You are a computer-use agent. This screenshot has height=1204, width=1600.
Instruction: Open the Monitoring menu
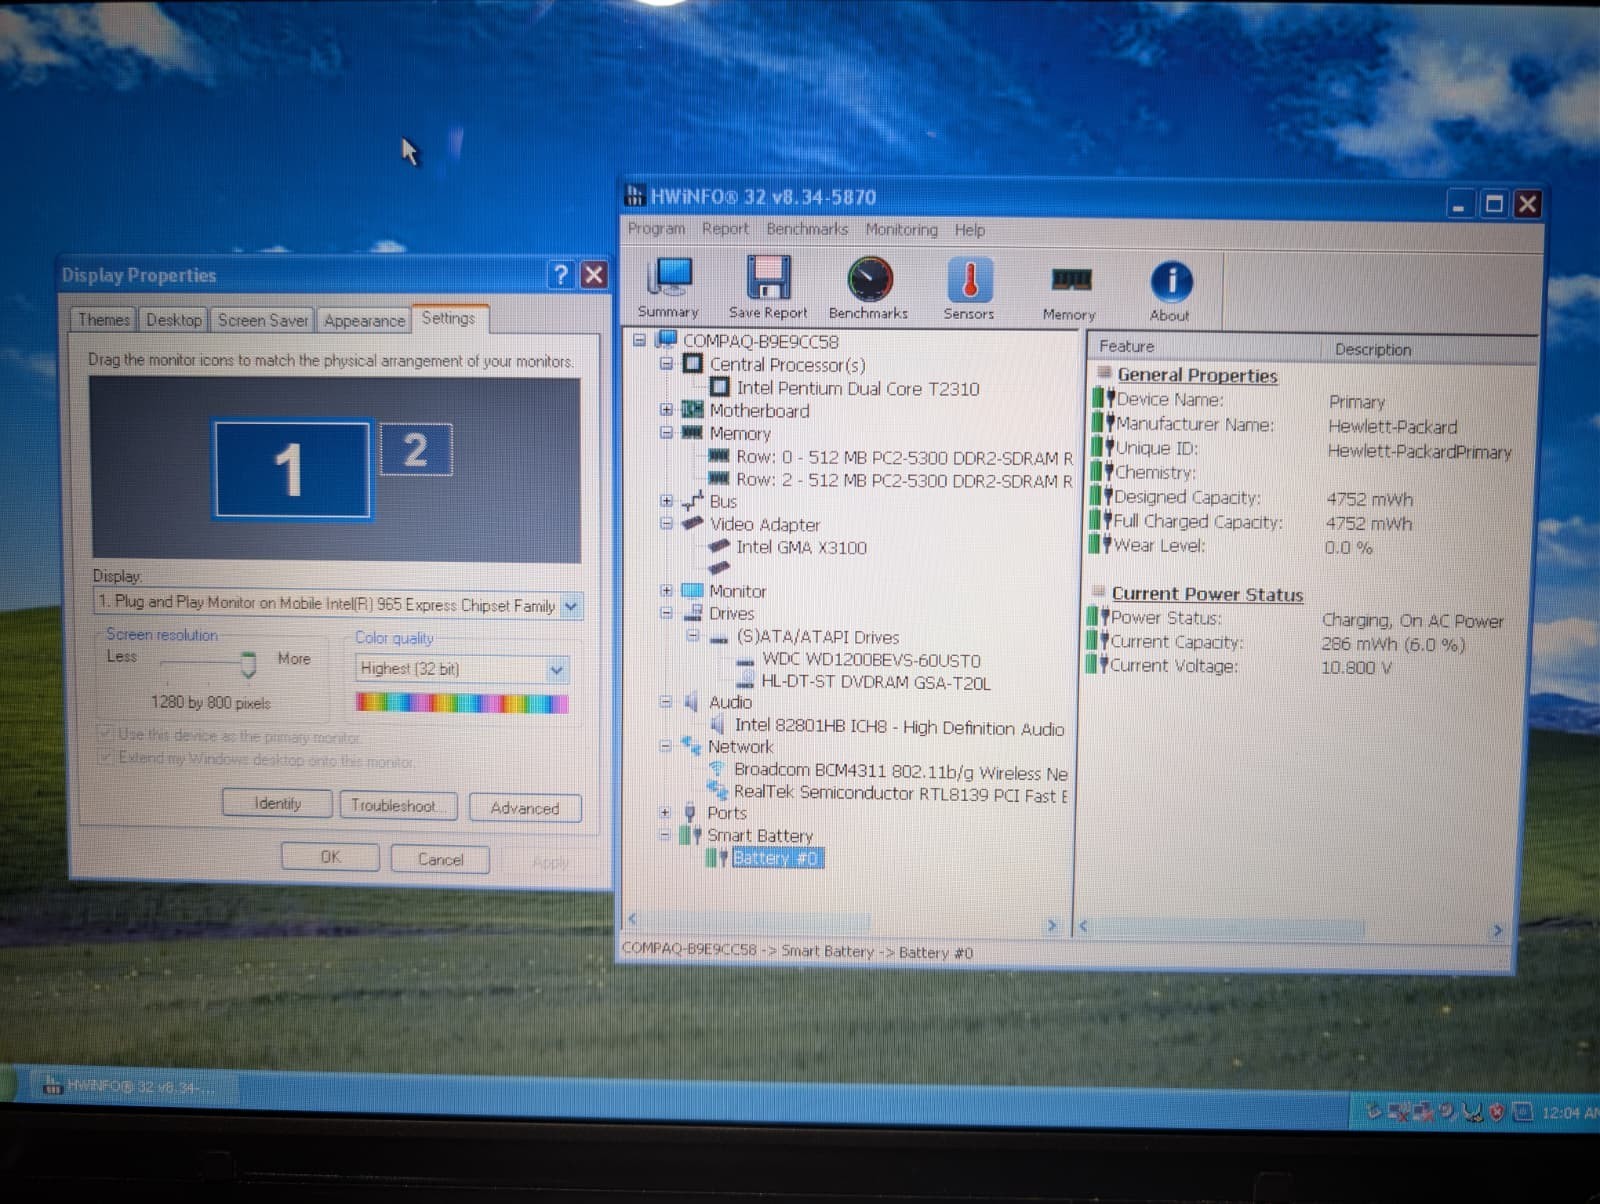click(x=902, y=230)
